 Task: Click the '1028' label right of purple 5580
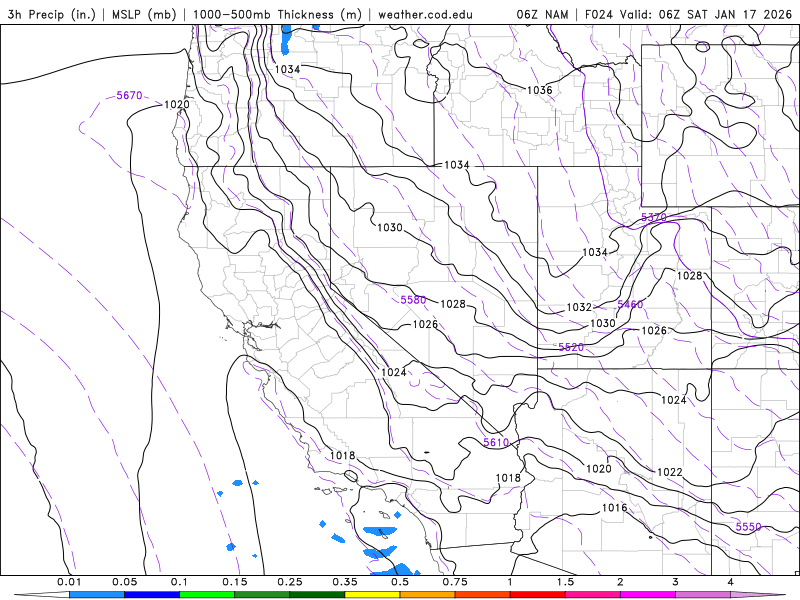pyautogui.click(x=453, y=304)
